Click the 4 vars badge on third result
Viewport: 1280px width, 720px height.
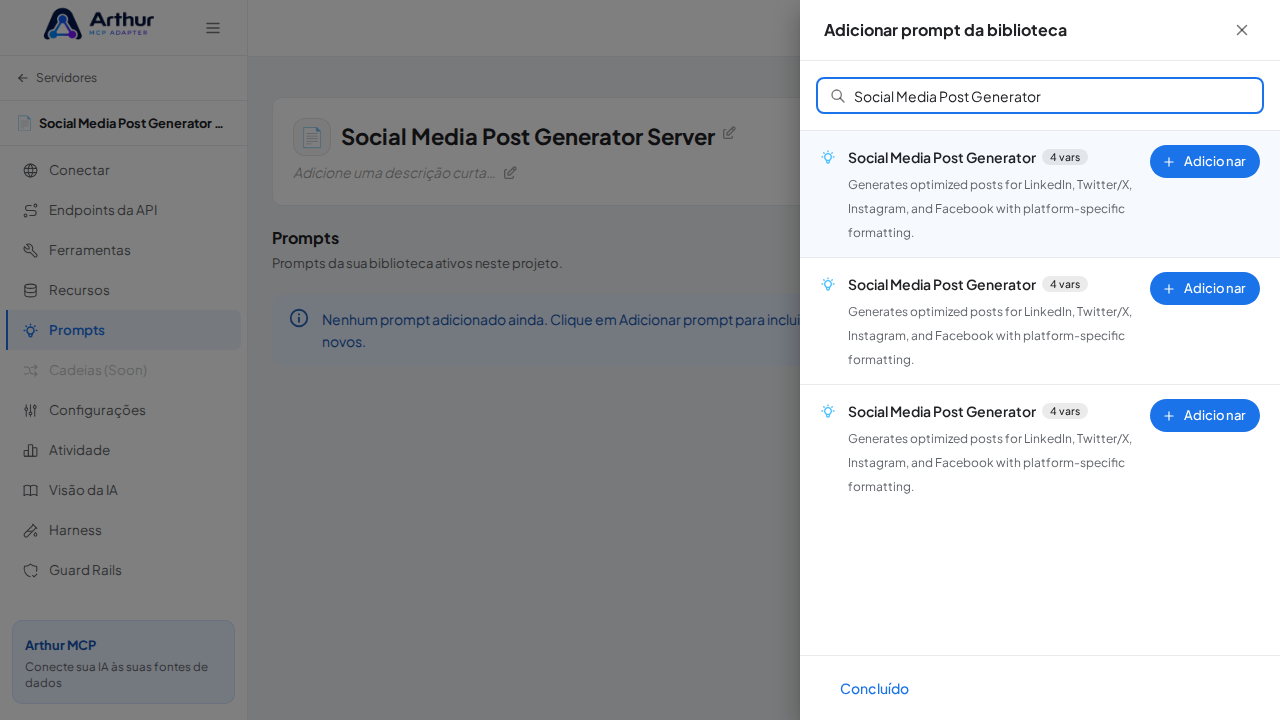1065,411
